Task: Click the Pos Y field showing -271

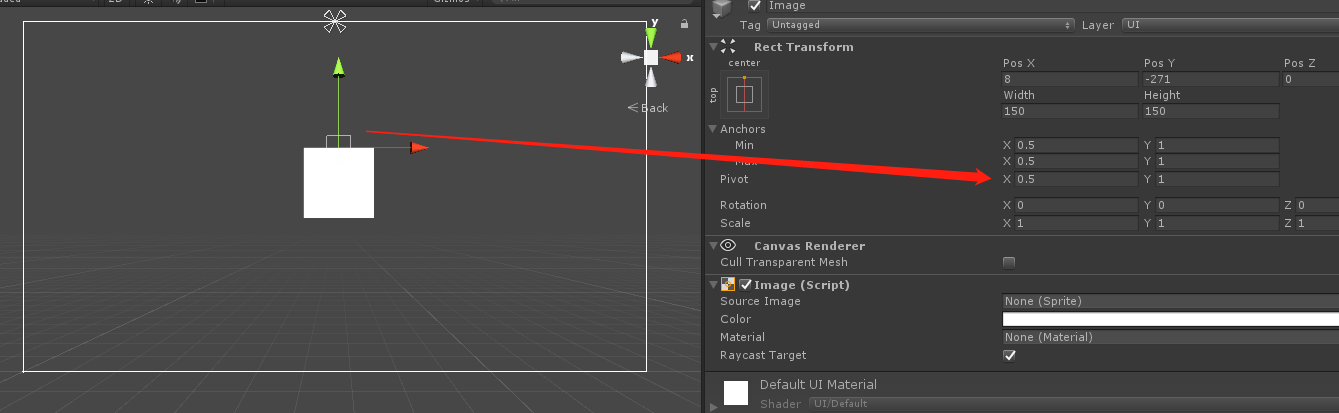Action: [1211, 79]
